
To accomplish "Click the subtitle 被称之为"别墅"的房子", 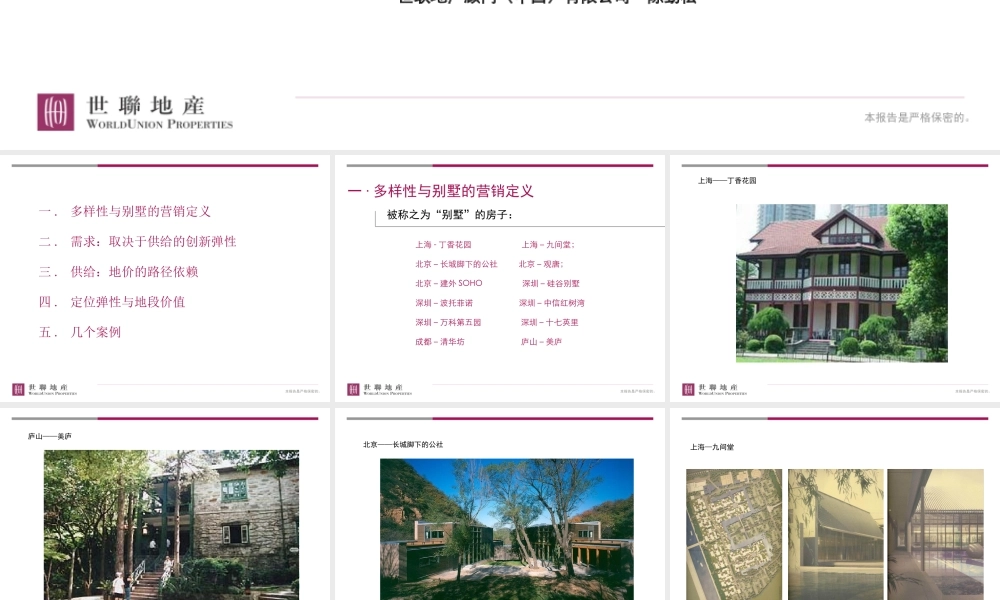I will [x=450, y=215].
